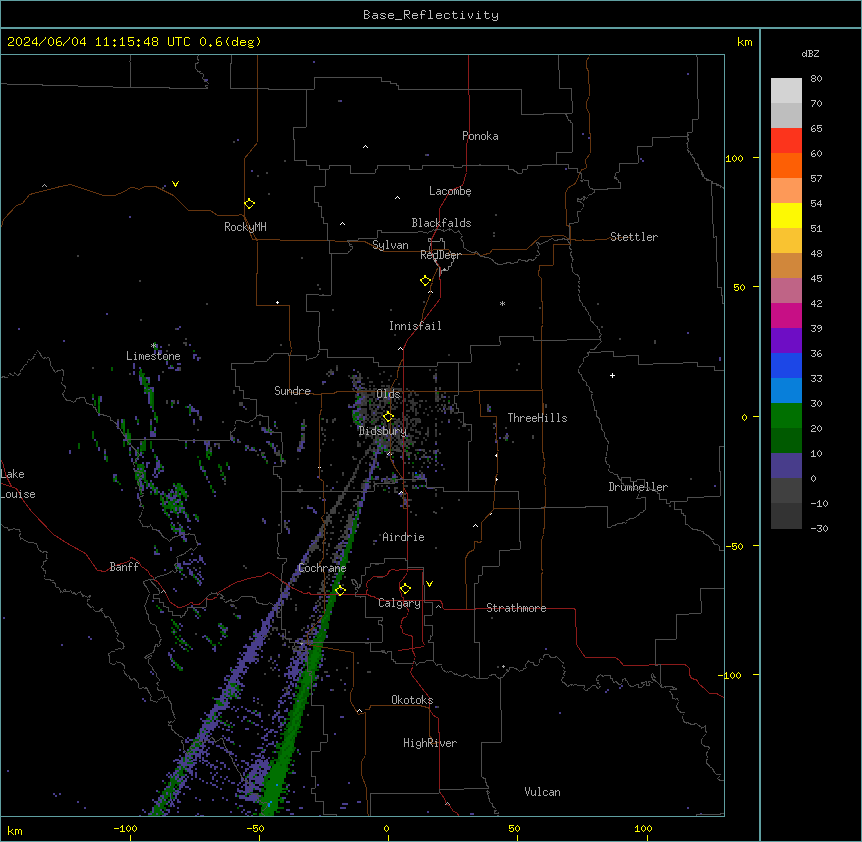This screenshot has width=862, height=842.
Task: Click the light blue 30–33 dBZ swatch
Action: click(x=786, y=391)
